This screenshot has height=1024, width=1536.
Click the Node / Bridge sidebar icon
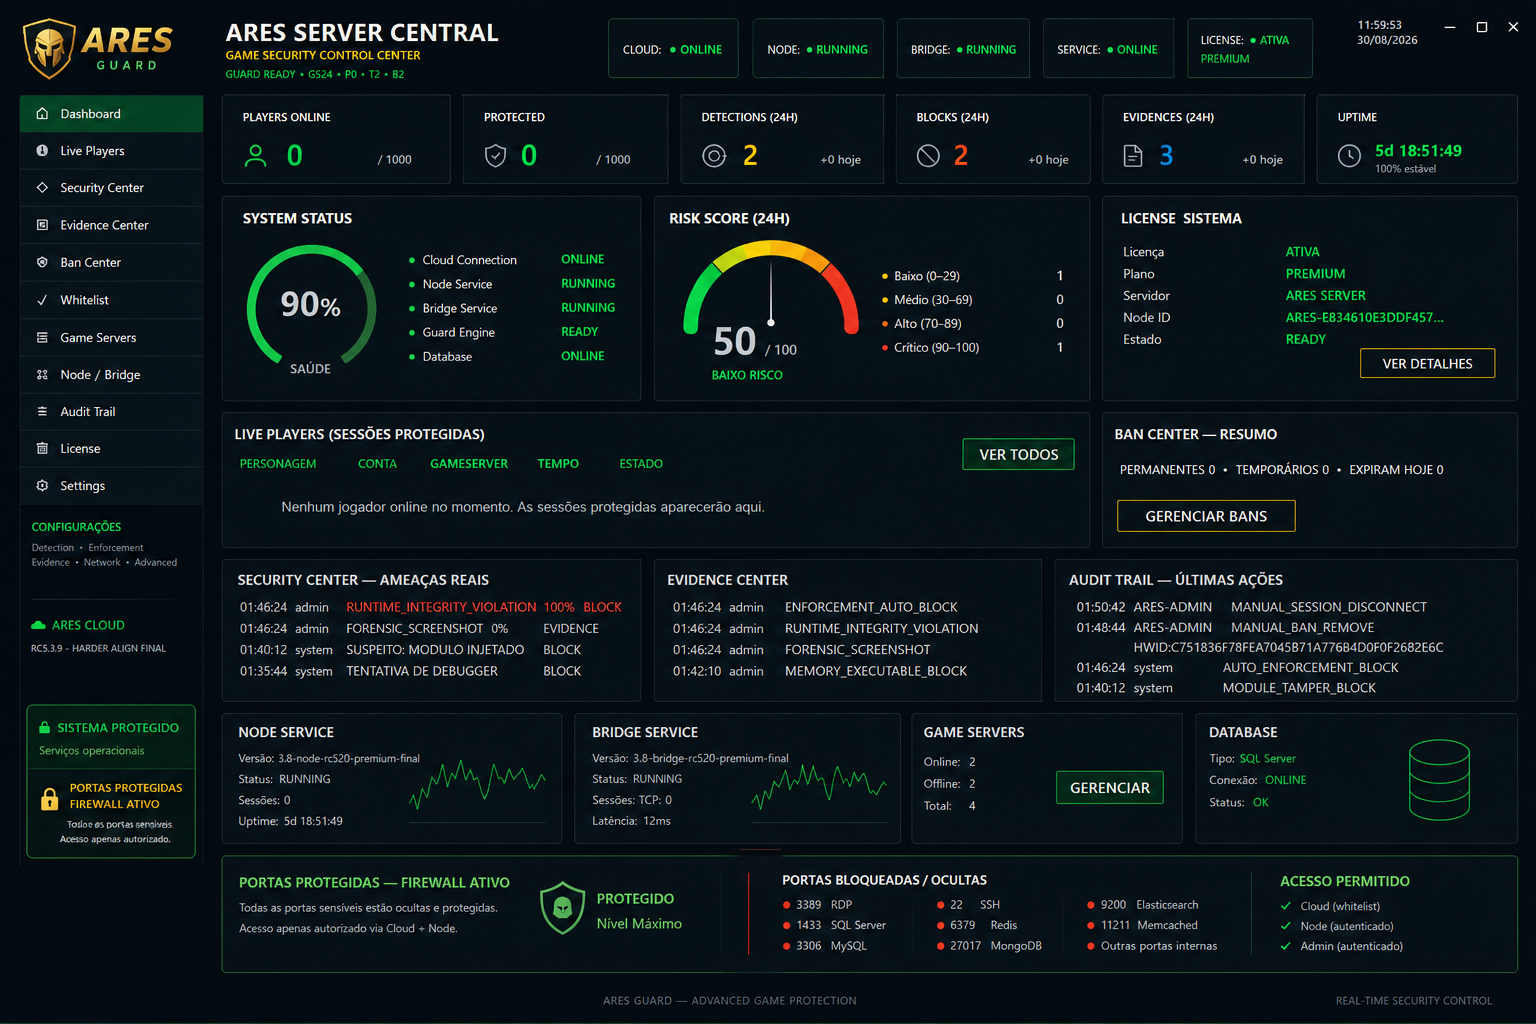[42, 375]
